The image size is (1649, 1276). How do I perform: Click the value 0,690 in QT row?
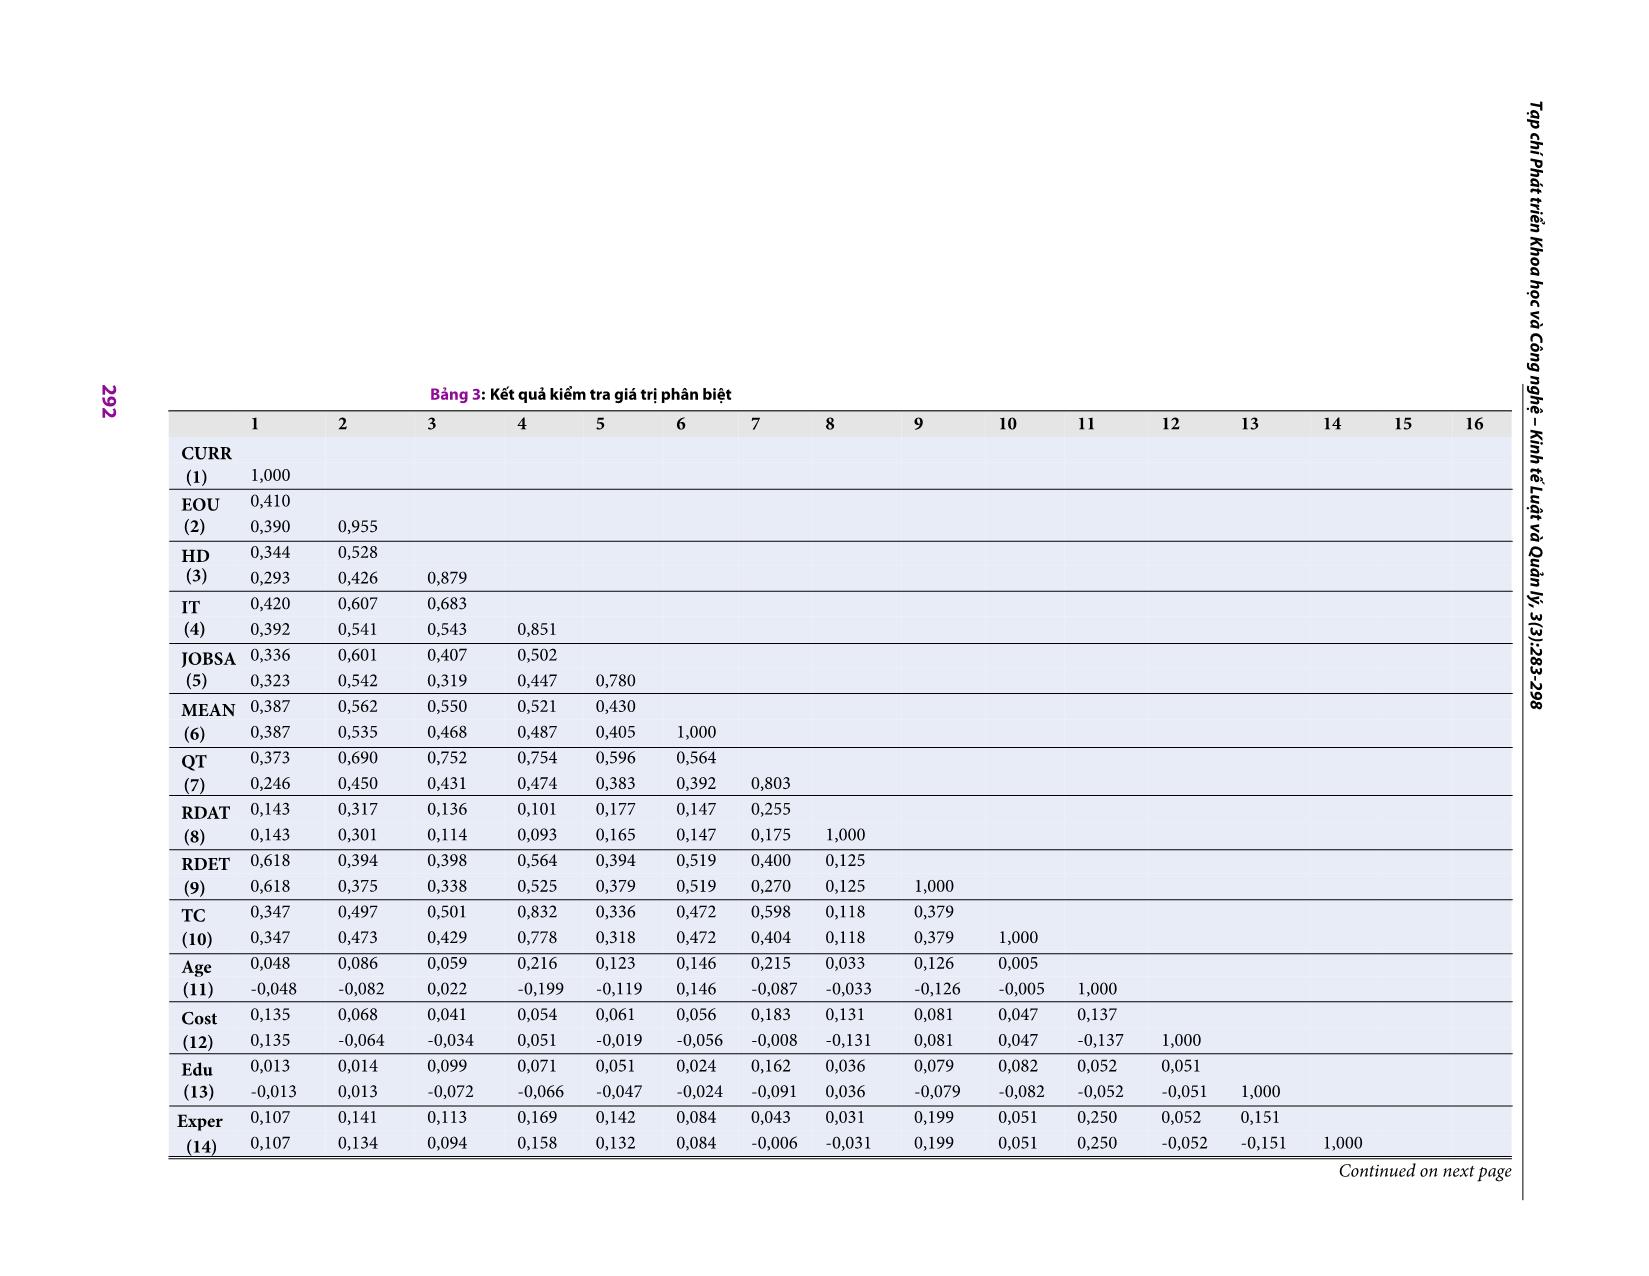[x=358, y=758]
